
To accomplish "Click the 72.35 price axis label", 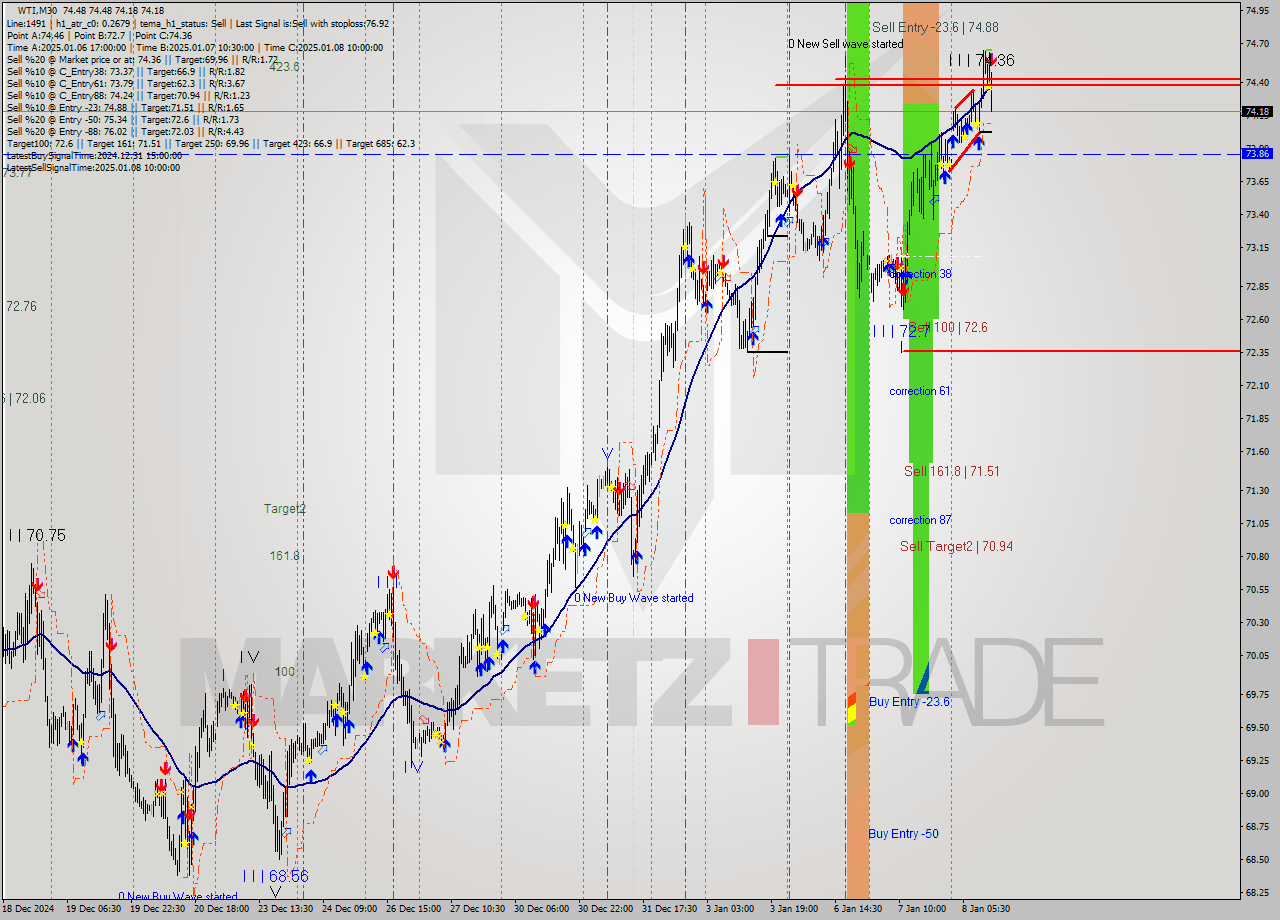I will [1257, 353].
